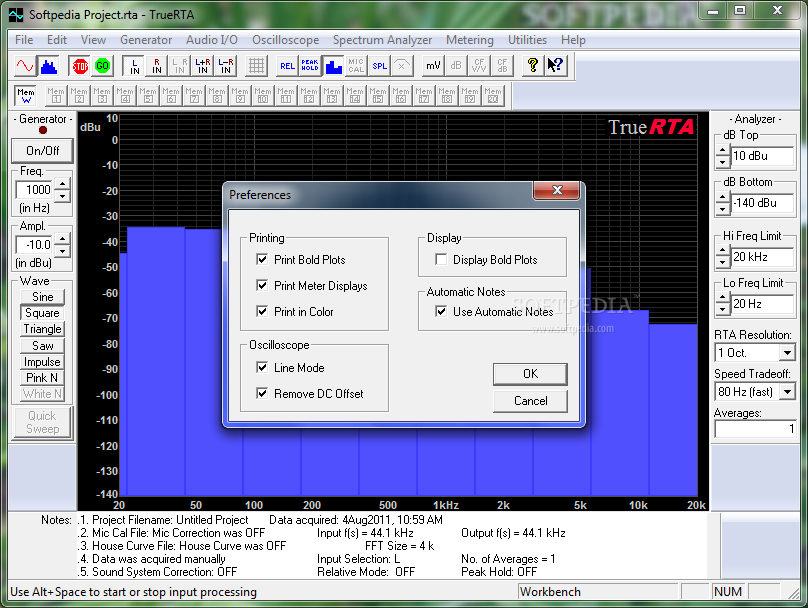Toggle oscilloscope Line Mode checkbox
The height and width of the screenshot is (608, 808).
pyautogui.click(x=262, y=367)
